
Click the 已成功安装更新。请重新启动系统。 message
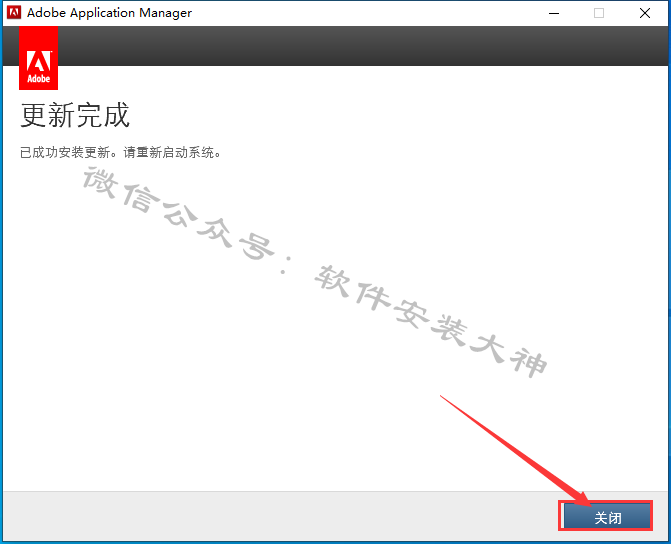coord(121,152)
